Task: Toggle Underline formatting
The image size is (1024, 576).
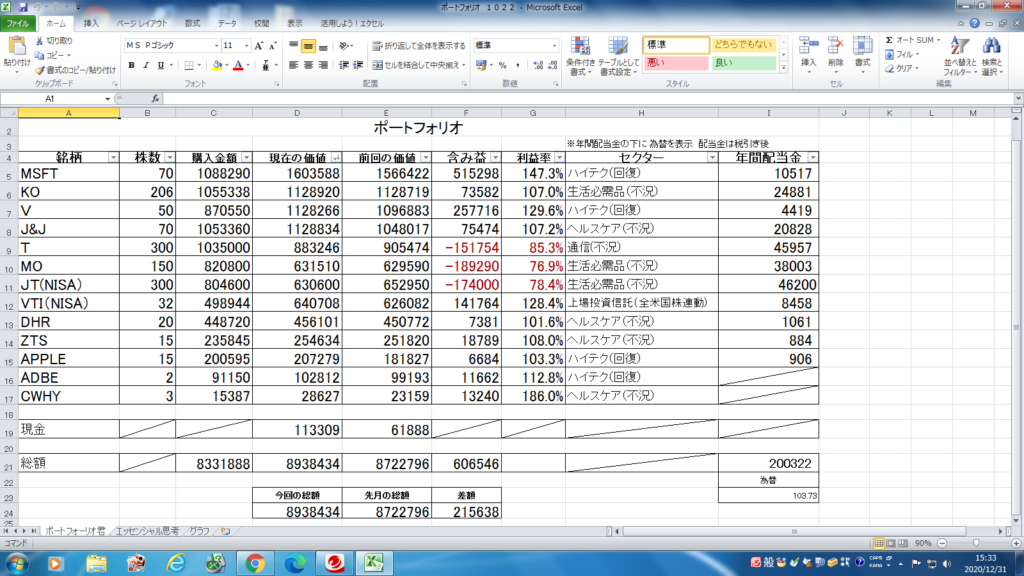Action: tap(161, 65)
